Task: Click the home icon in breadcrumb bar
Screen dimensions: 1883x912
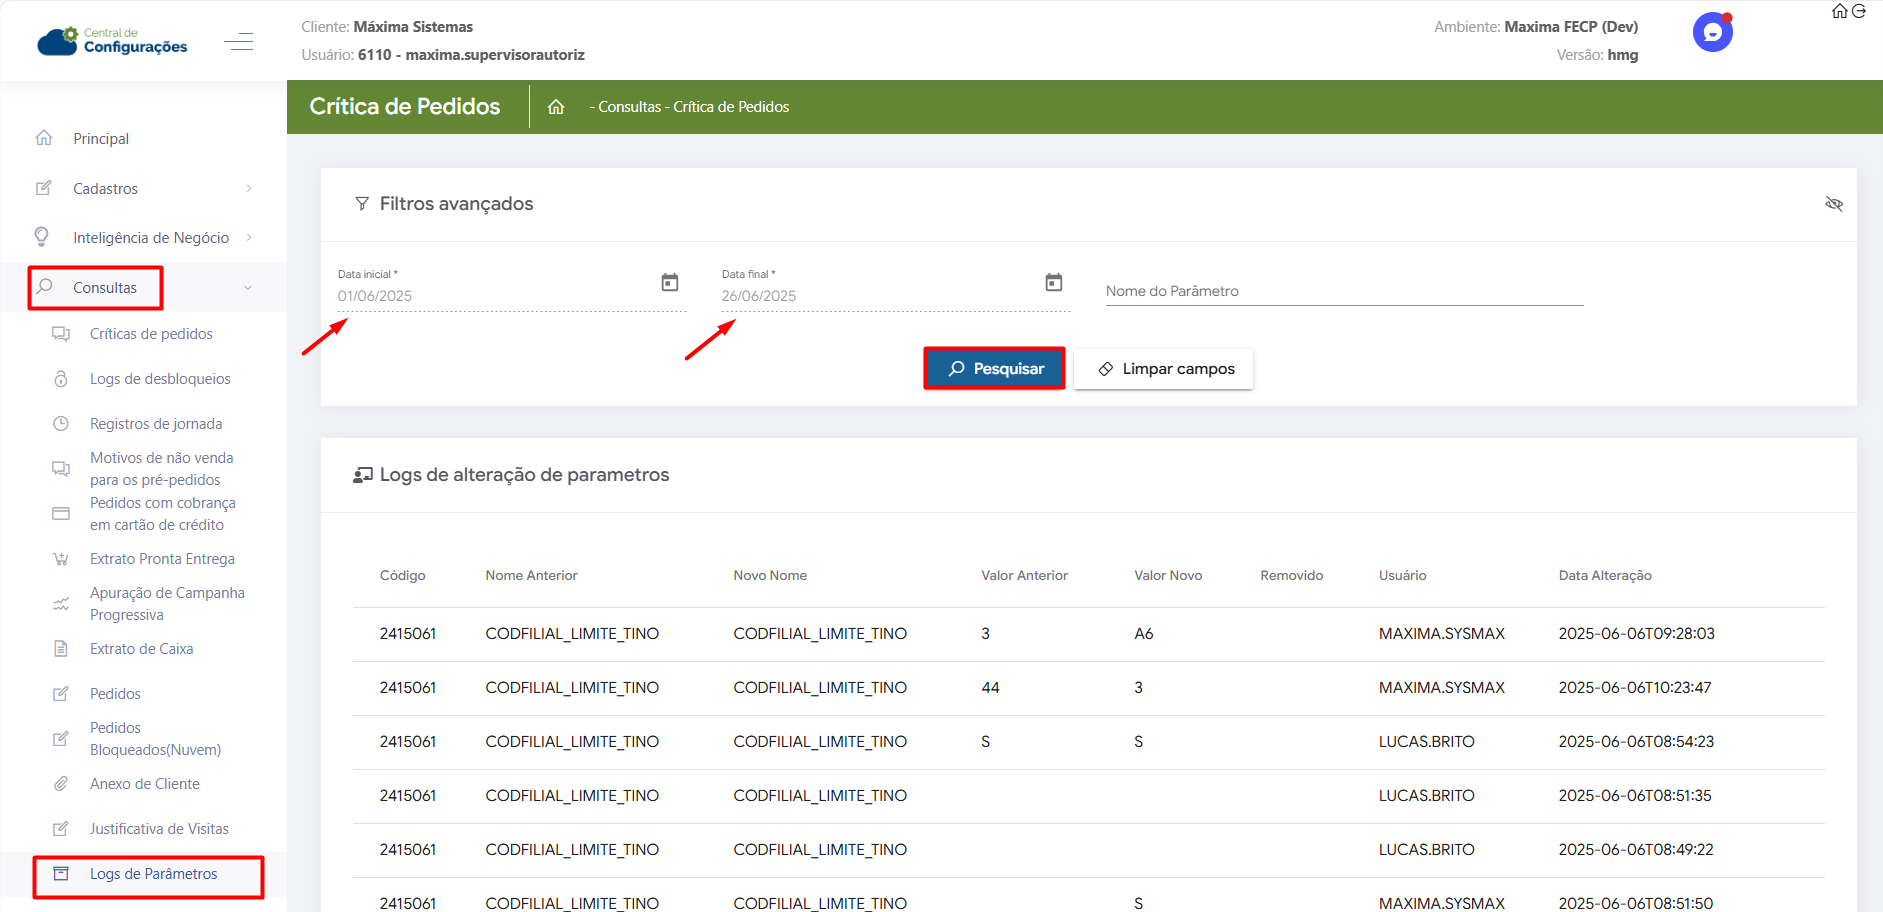Action: pos(556,107)
